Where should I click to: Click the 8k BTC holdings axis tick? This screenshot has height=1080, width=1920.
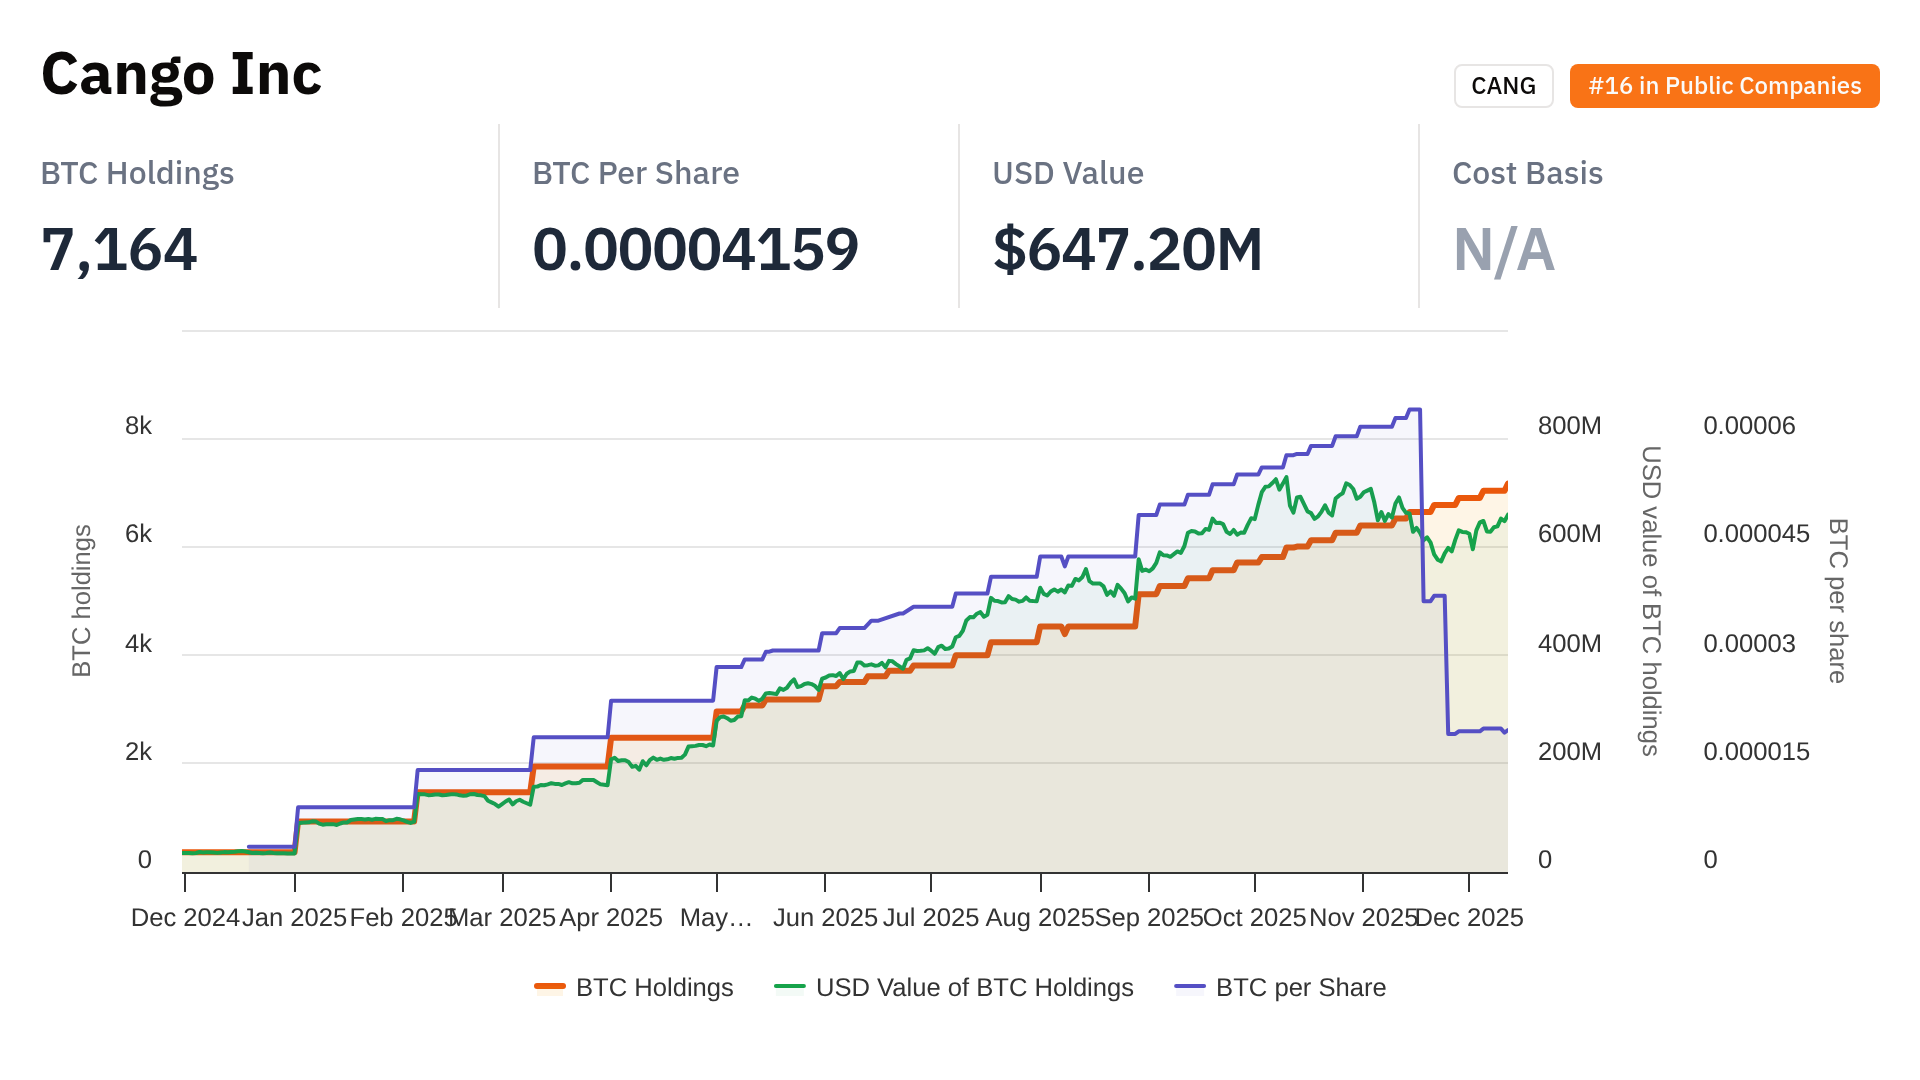point(138,427)
